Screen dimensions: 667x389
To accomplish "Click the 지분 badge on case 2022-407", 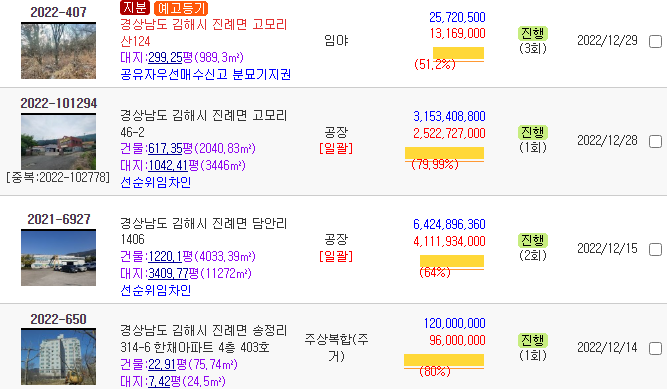I will 134,7.
